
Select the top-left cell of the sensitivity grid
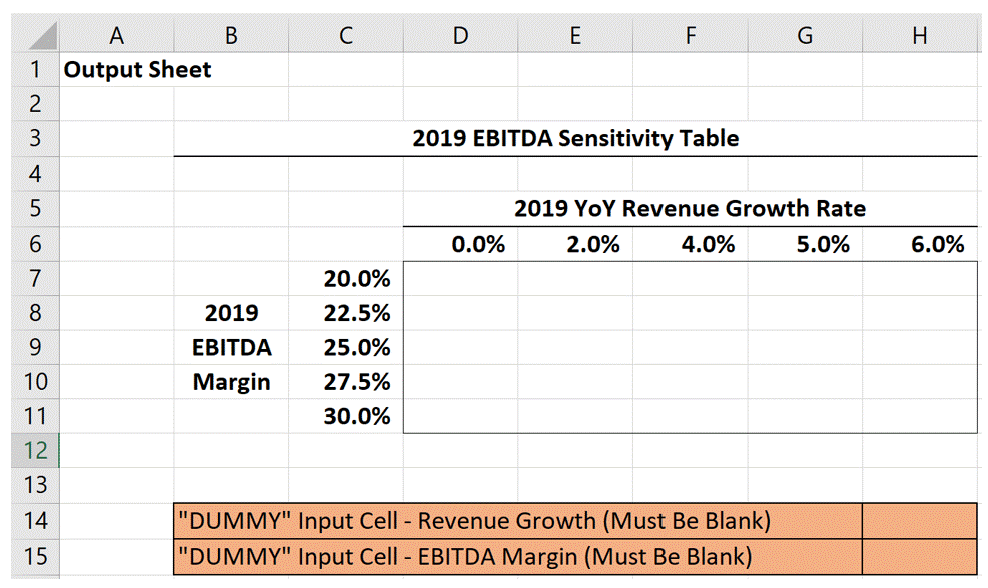(459, 279)
